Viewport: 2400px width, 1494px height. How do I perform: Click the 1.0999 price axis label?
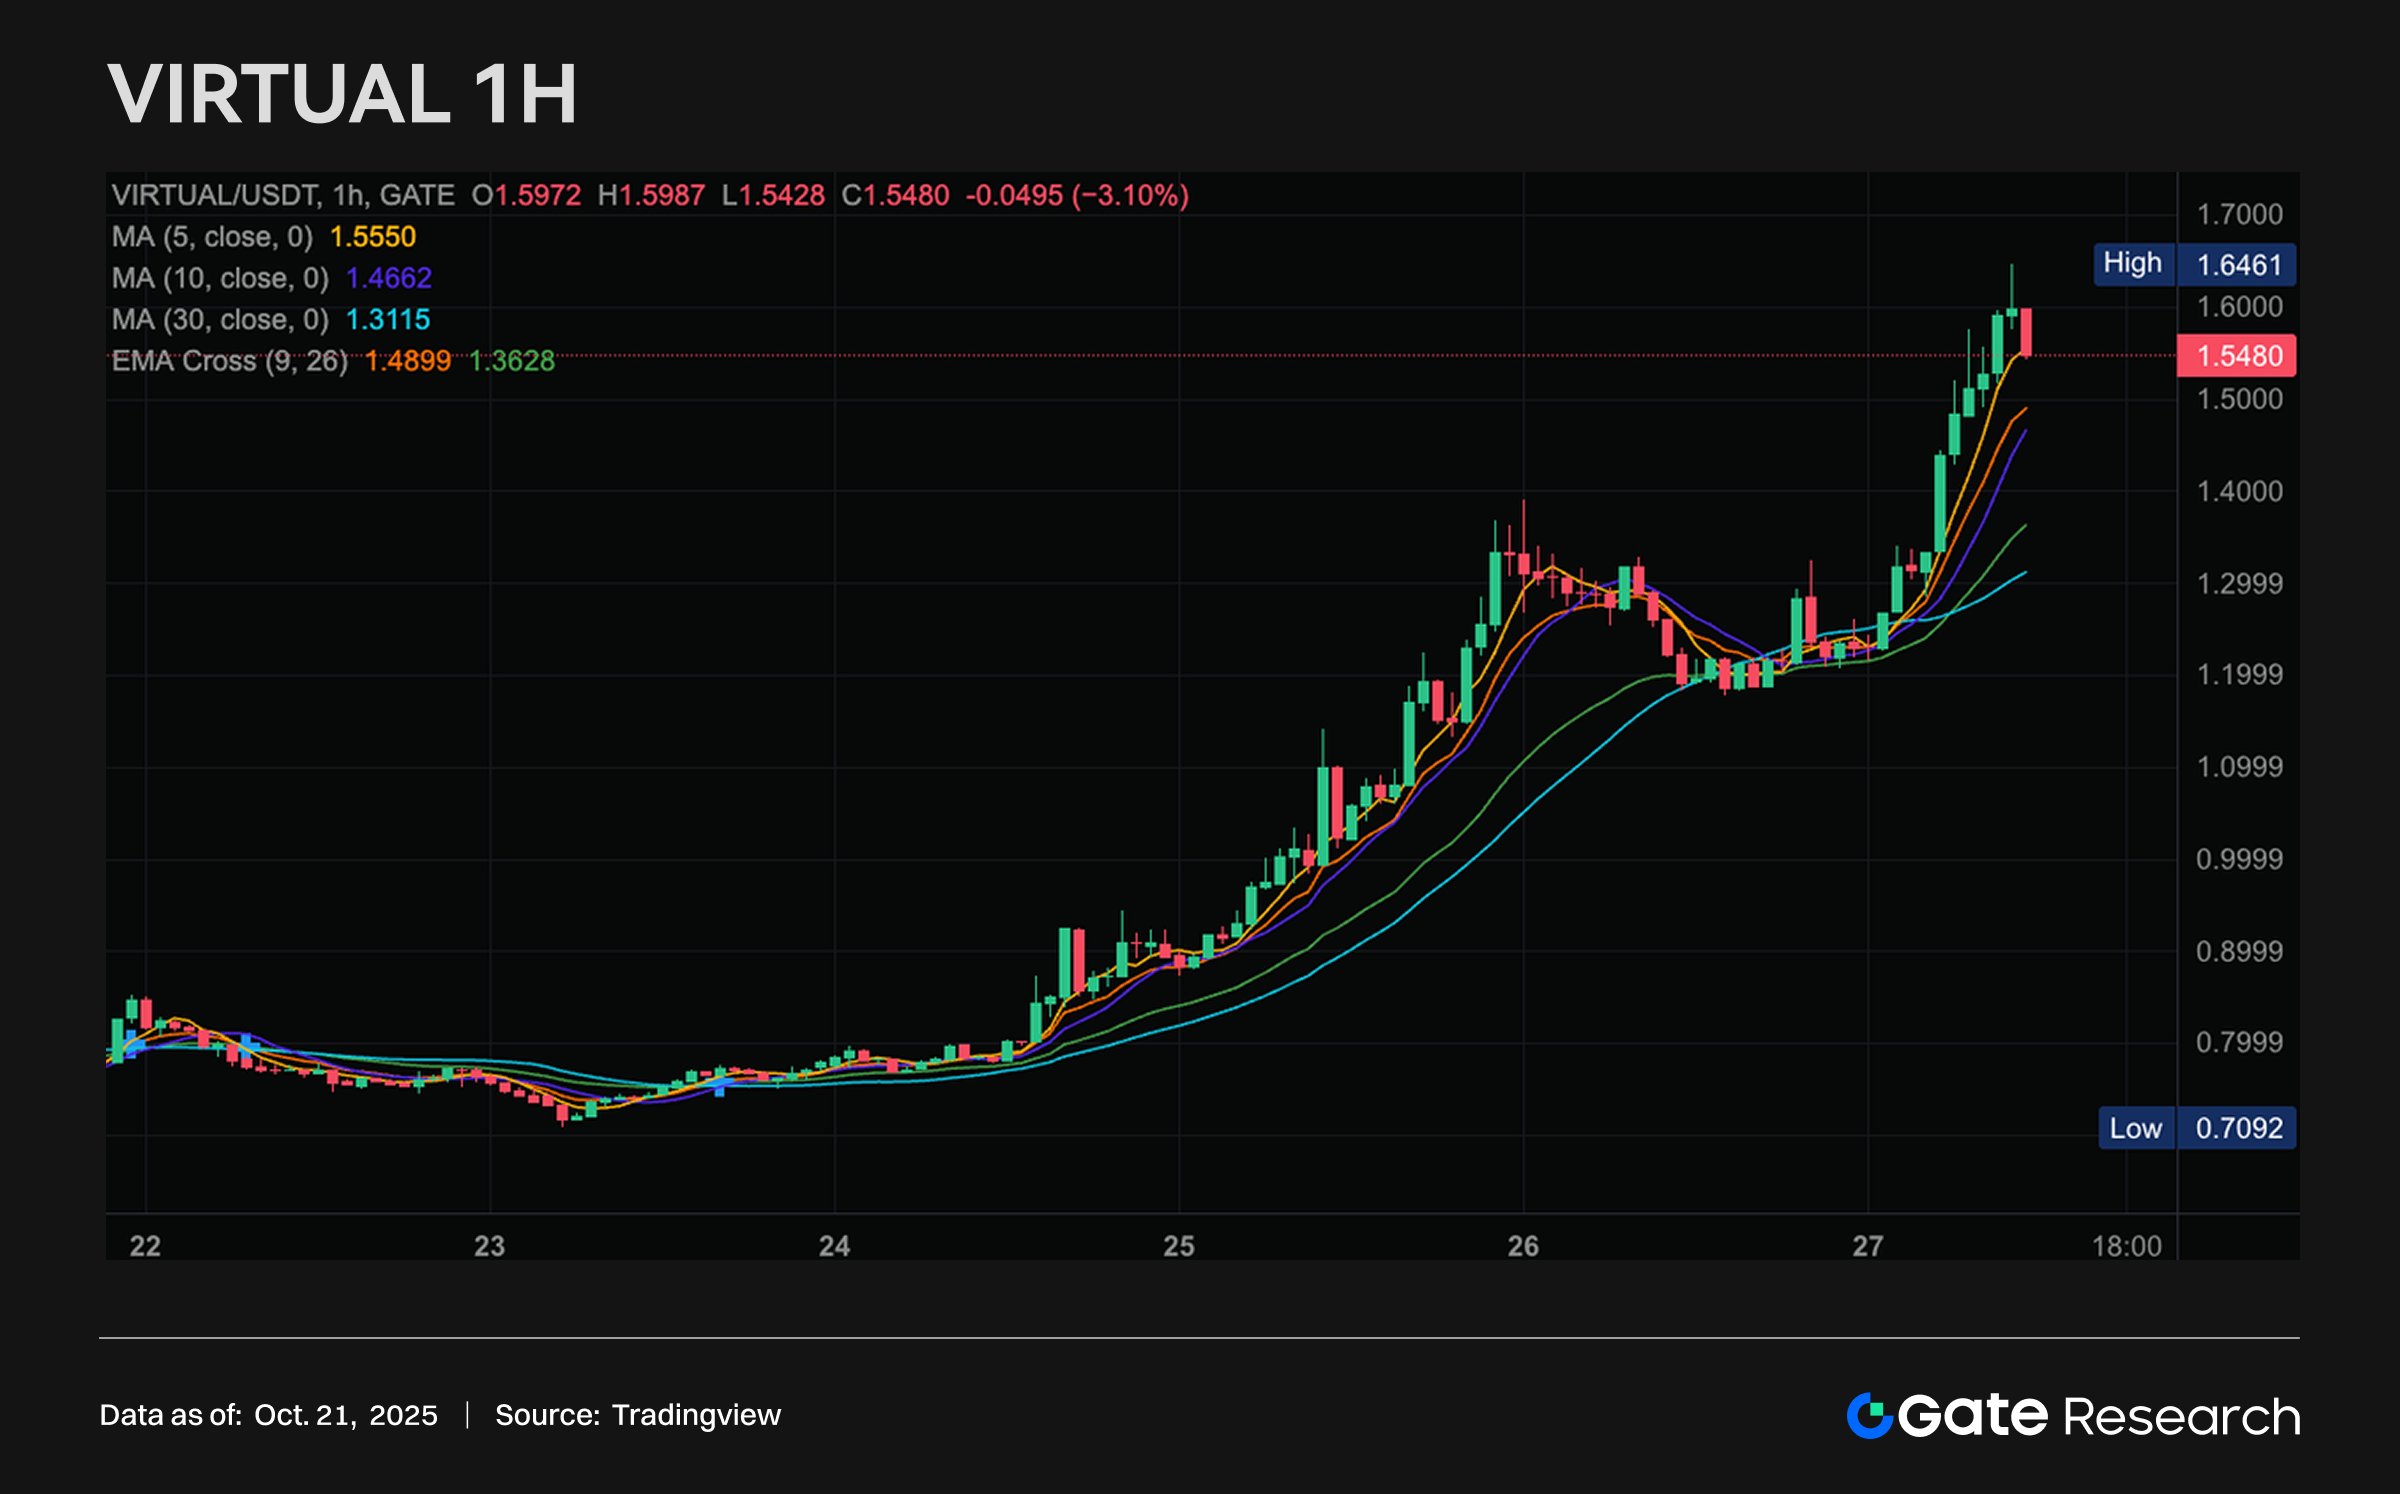[x=2239, y=767]
